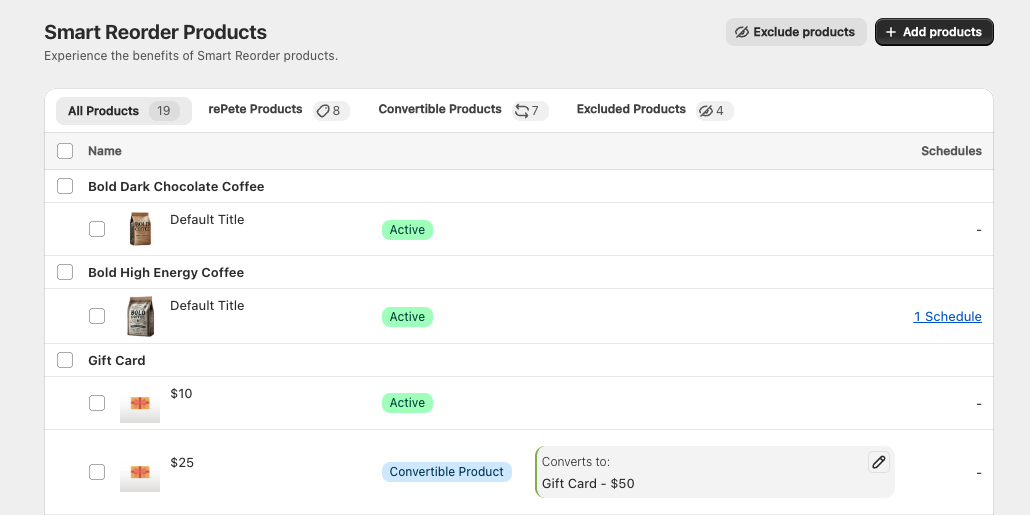1030x515 pixels.
Task: Open the 1 Schedule link
Action: (947, 317)
